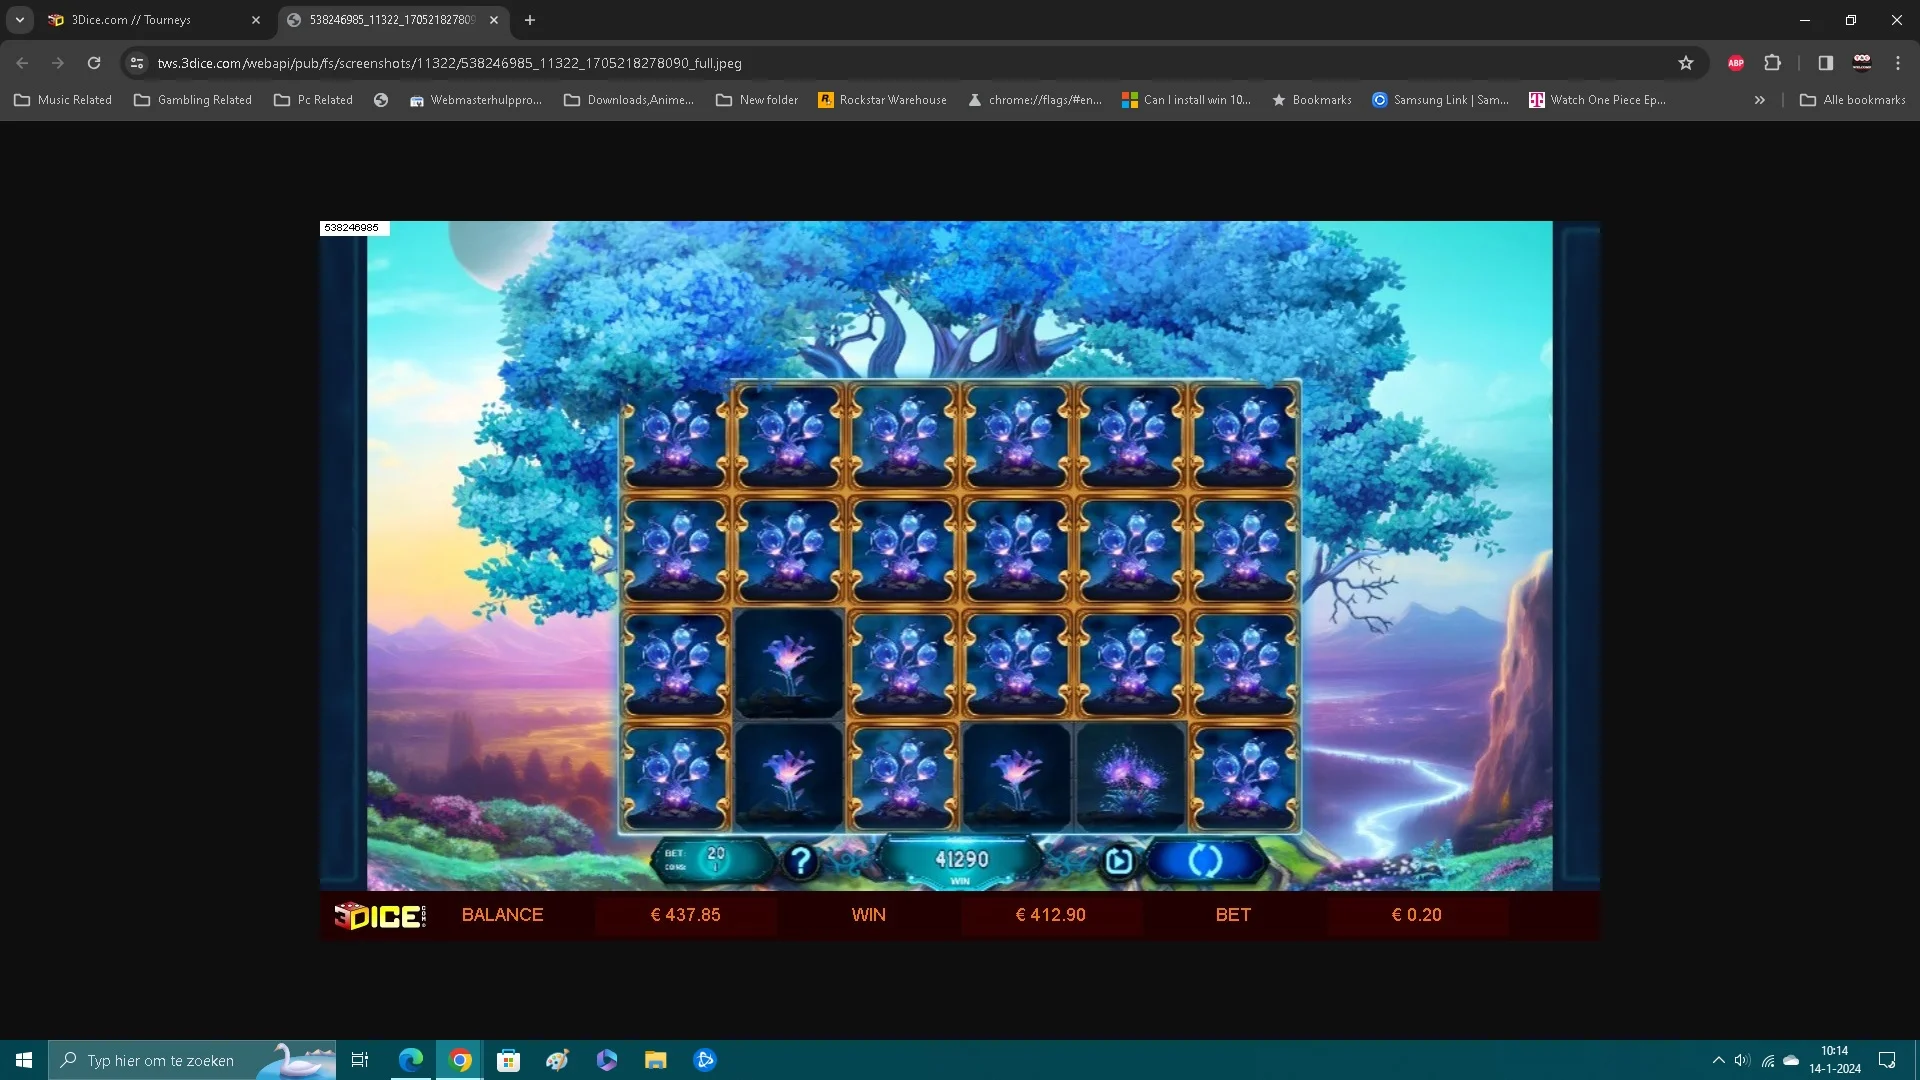
Task: Open File Explorer from the taskbar
Action: (x=656, y=1060)
